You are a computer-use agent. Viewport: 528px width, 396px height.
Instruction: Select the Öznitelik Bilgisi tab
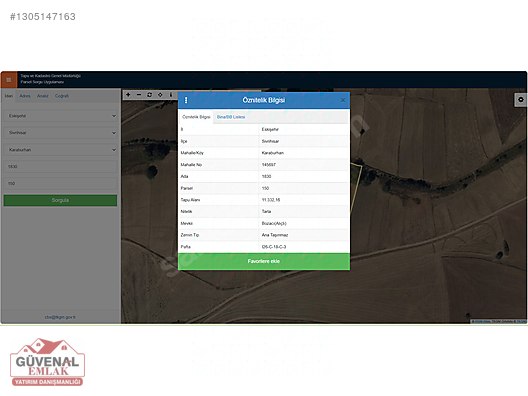pyautogui.click(x=196, y=117)
